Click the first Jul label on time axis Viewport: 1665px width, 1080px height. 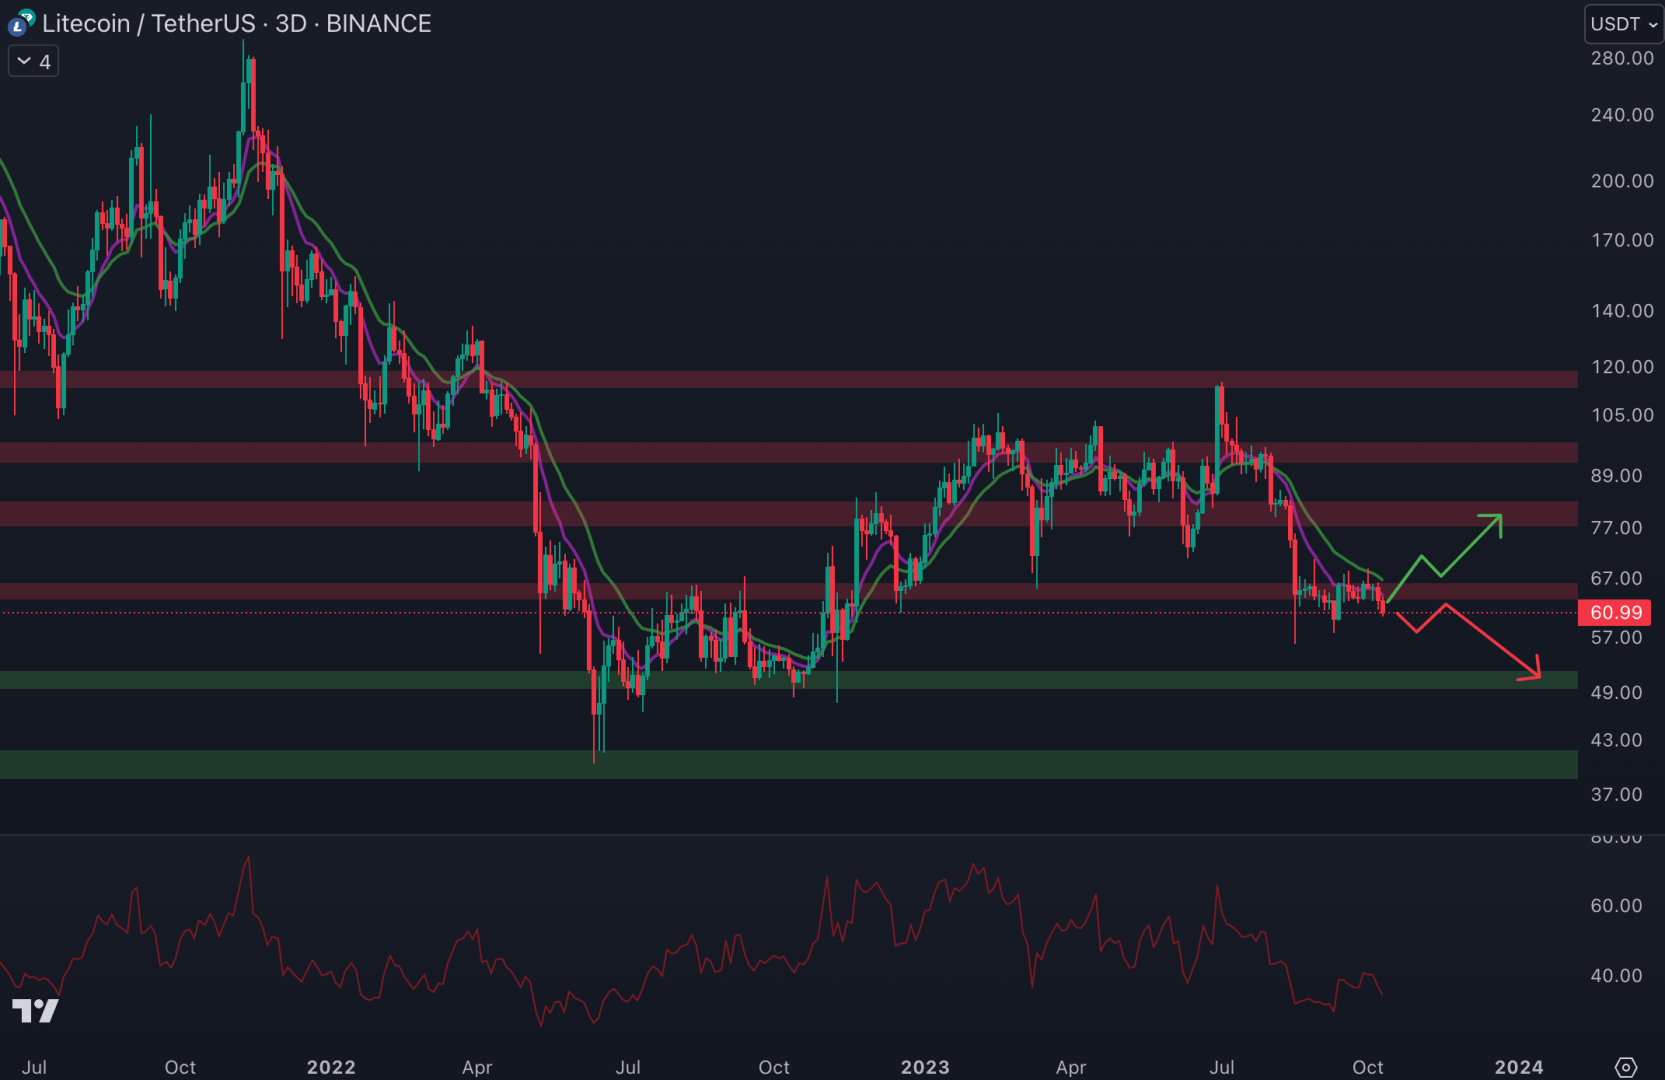point(34,1067)
